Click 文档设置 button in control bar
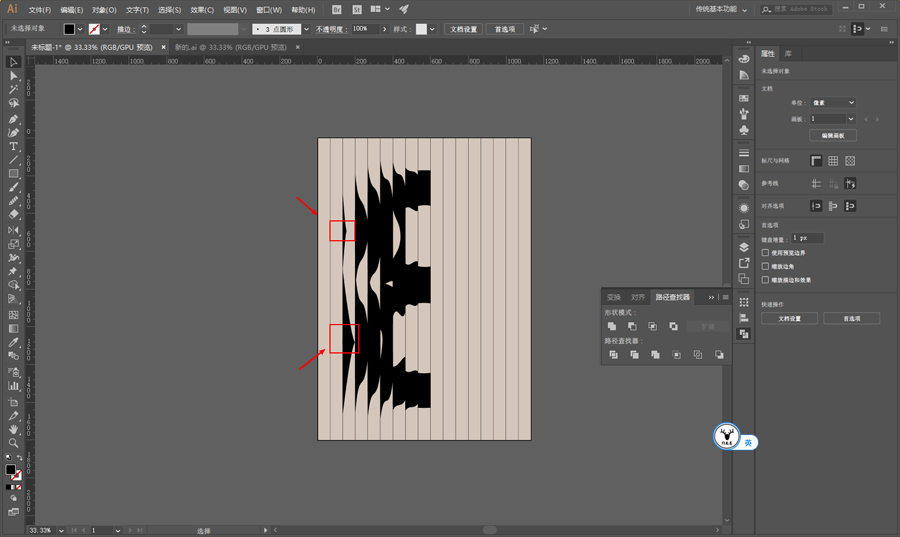 [x=463, y=29]
